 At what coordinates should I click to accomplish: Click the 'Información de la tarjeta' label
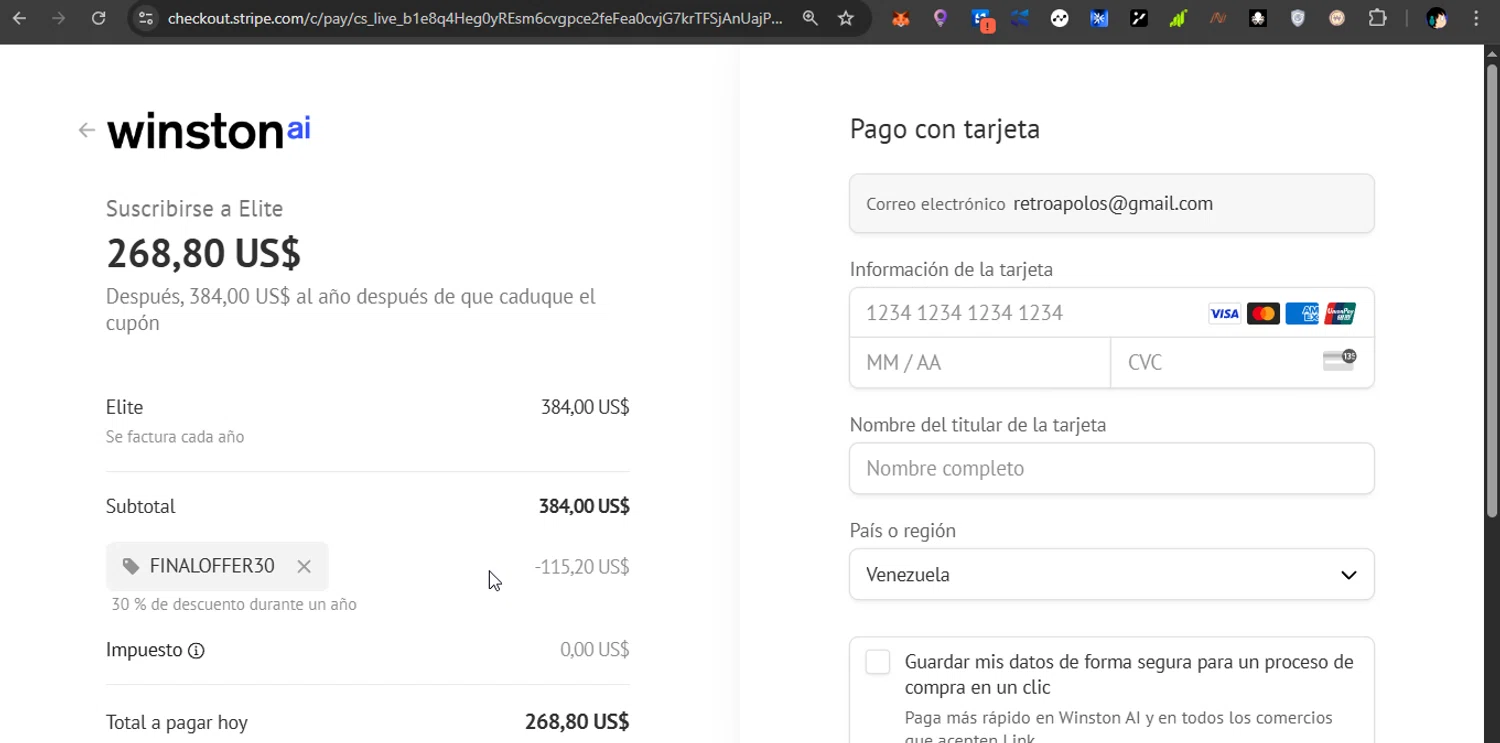pyautogui.click(x=951, y=270)
